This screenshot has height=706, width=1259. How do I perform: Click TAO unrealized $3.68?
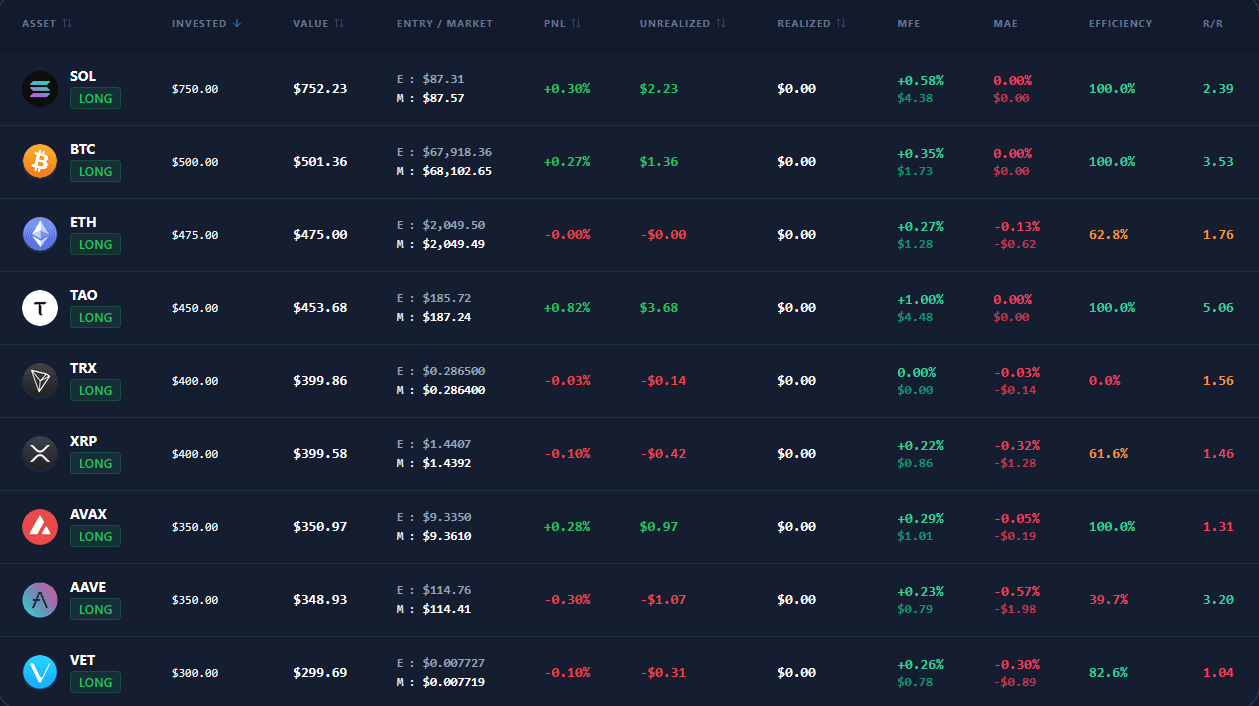coord(659,308)
